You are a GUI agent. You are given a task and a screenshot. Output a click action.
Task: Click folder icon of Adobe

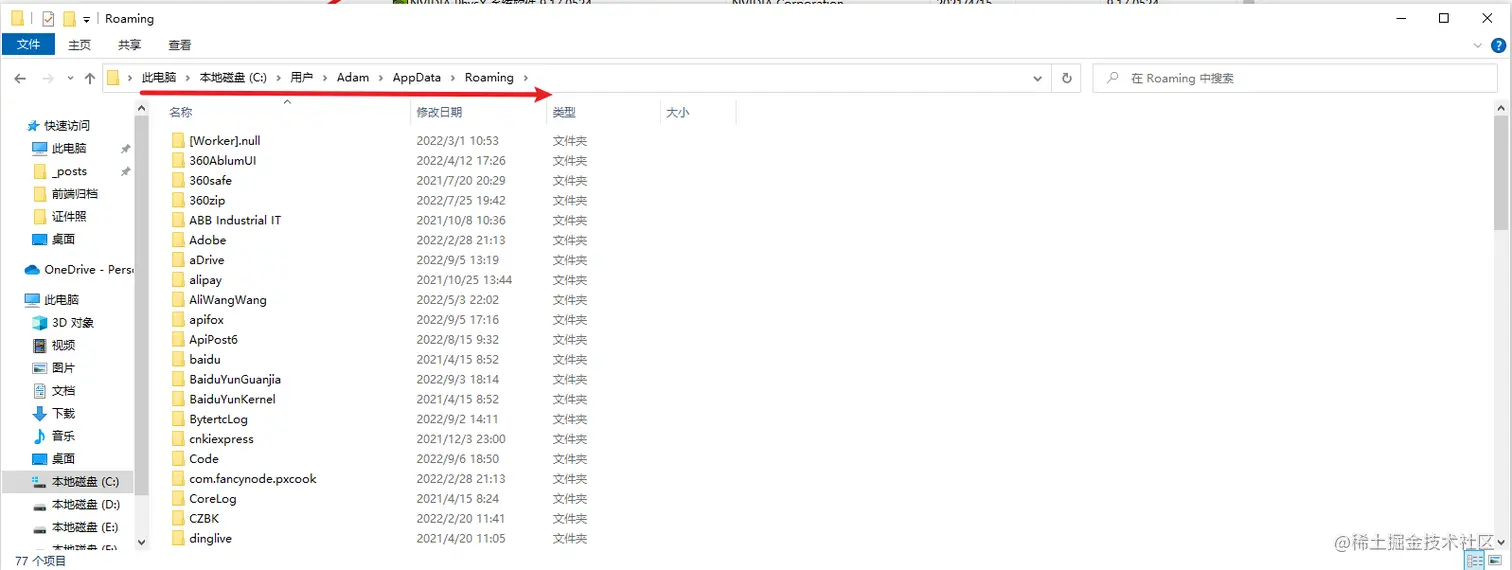point(178,240)
